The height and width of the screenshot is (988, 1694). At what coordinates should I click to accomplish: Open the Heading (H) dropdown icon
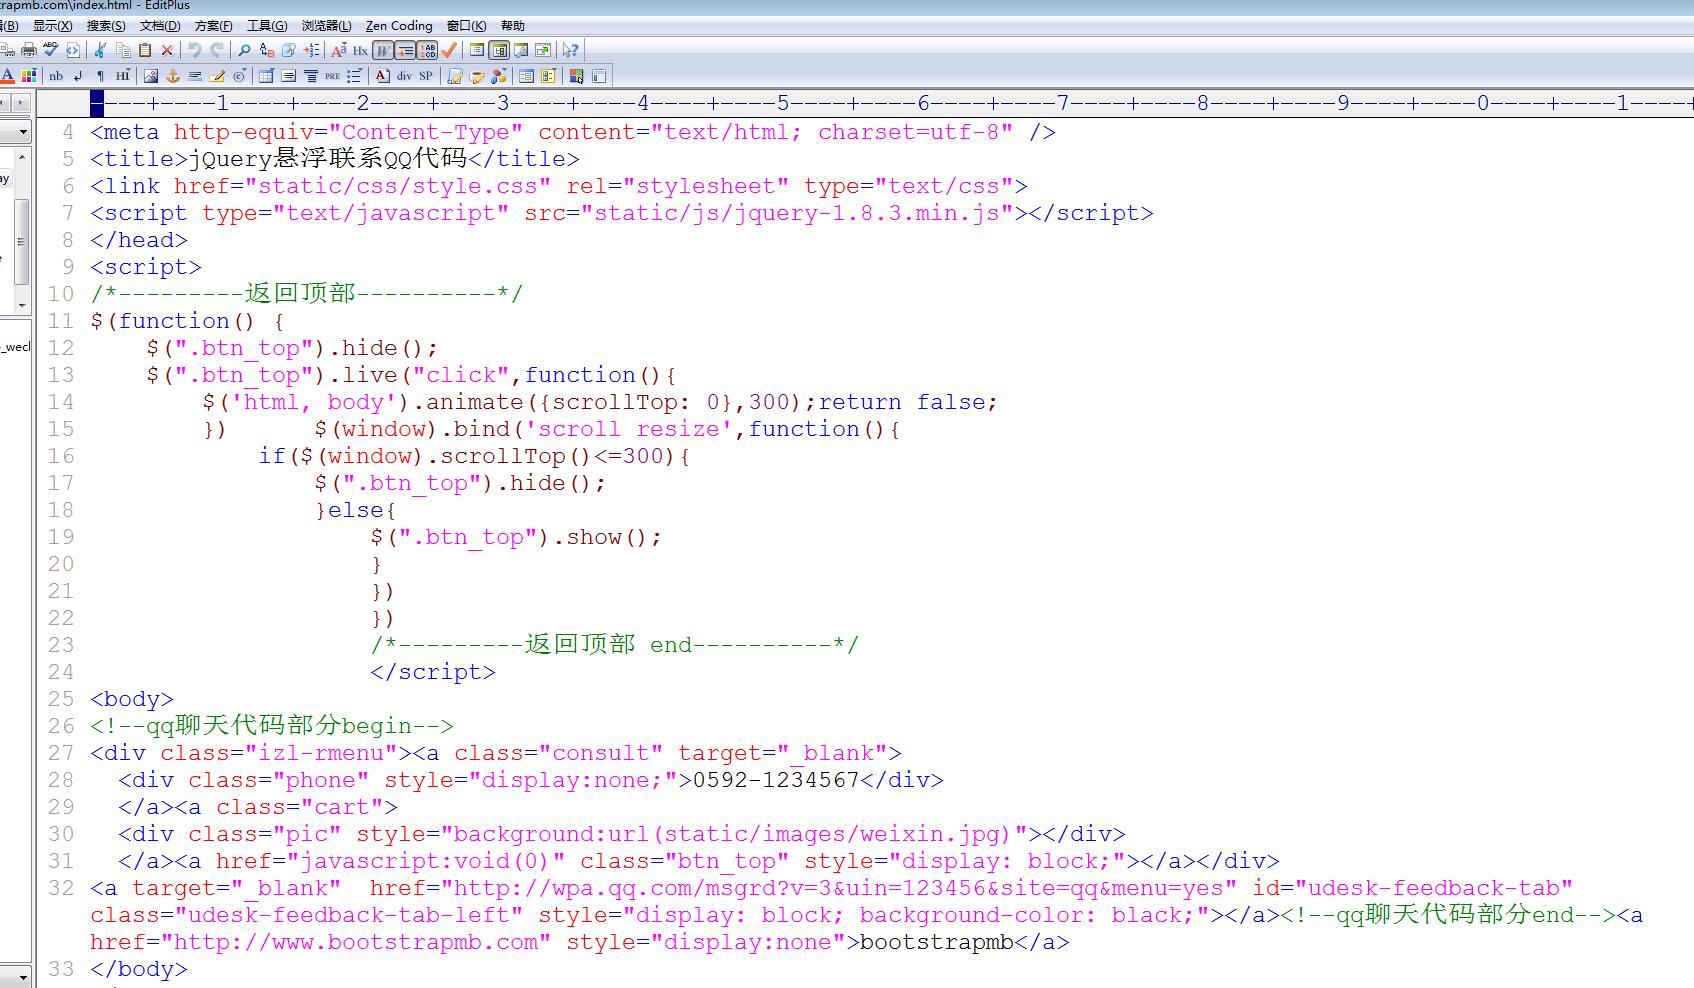pos(123,76)
